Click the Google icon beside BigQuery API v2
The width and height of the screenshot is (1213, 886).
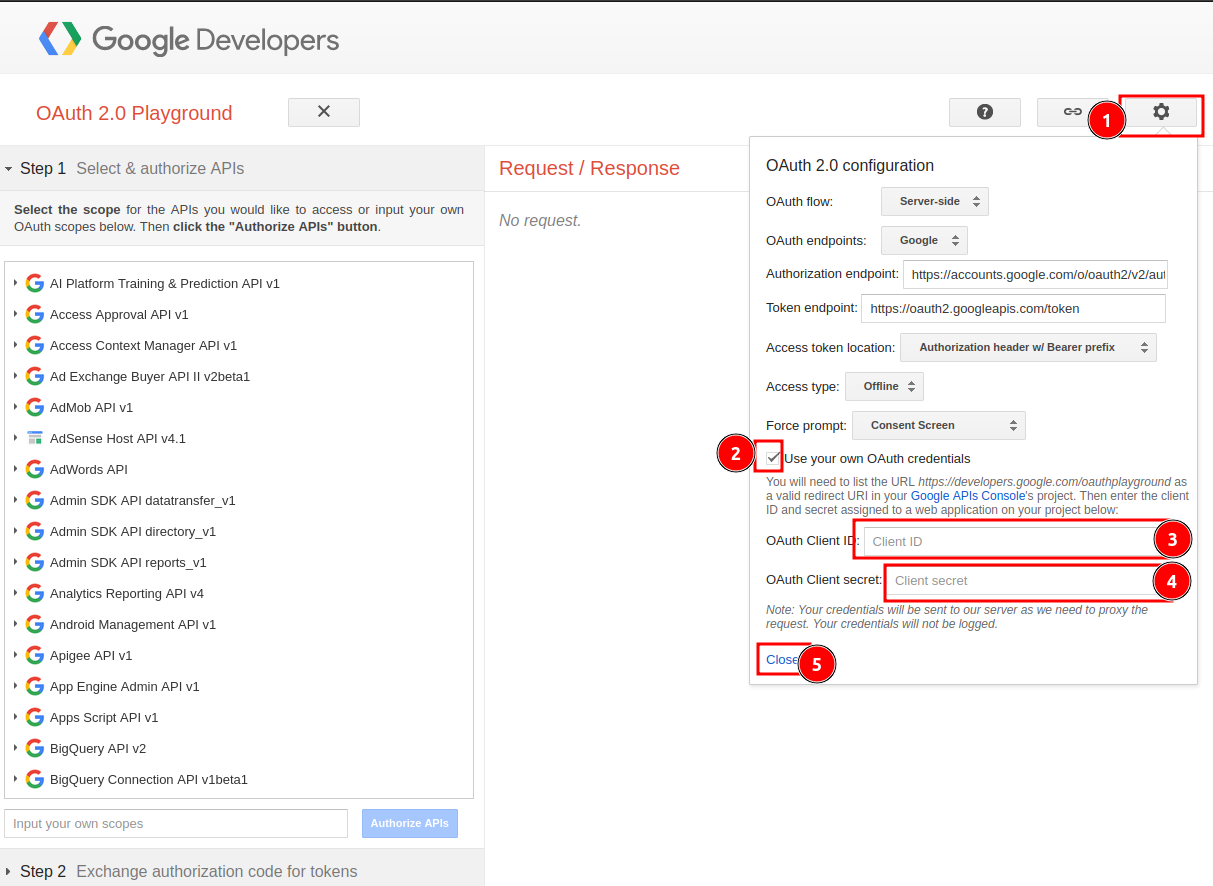point(35,748)
